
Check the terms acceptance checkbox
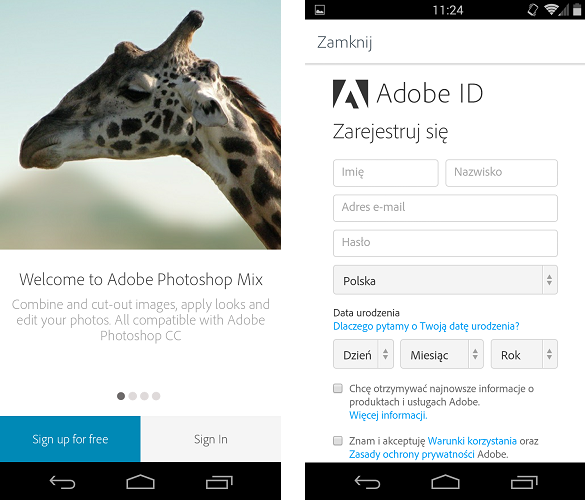338,441
